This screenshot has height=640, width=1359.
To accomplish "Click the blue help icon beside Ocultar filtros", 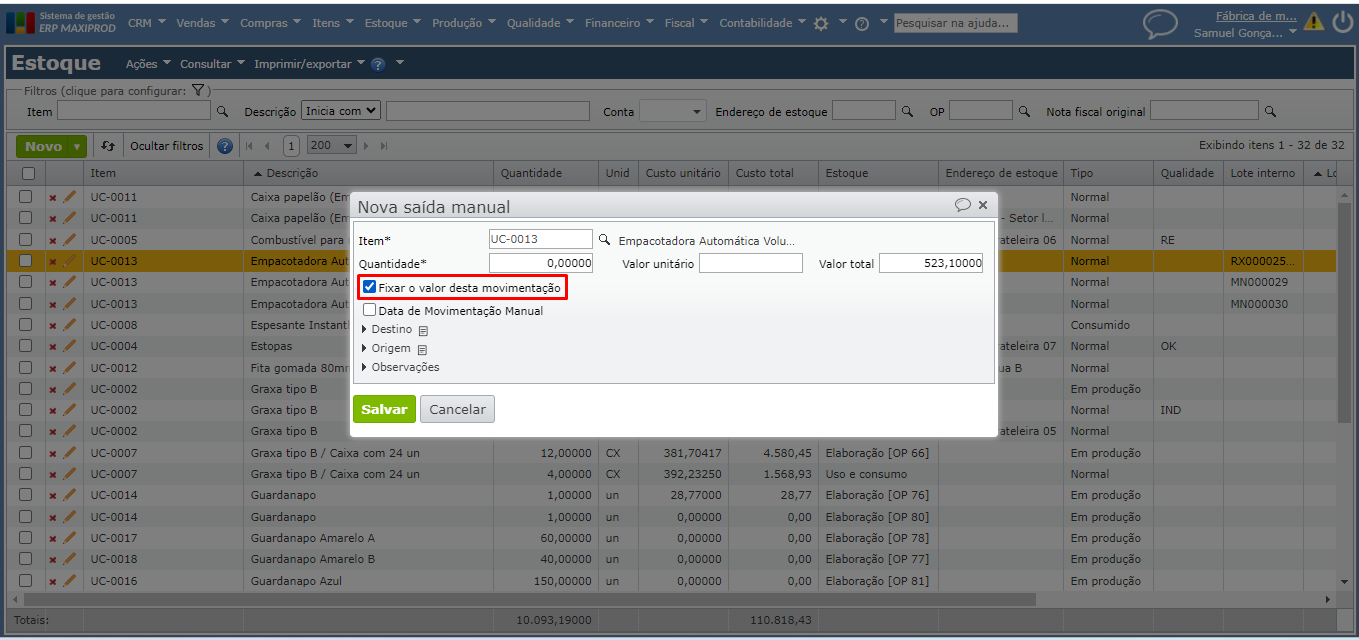I will (x=225, y=146).
